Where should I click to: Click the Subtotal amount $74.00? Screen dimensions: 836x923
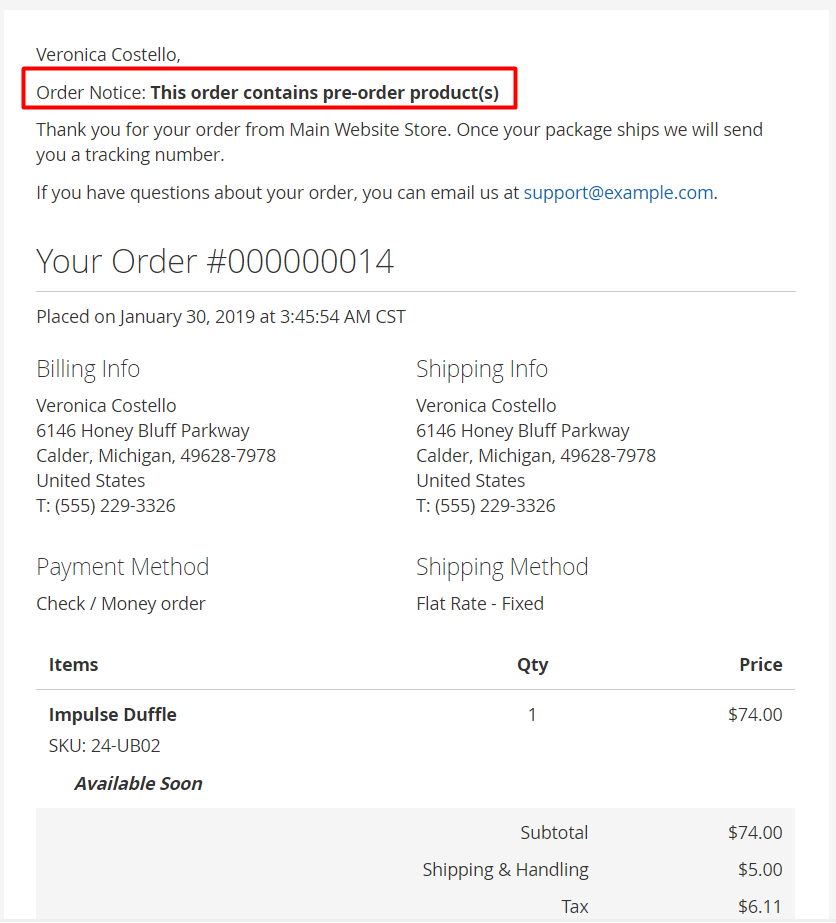(755, 833)
